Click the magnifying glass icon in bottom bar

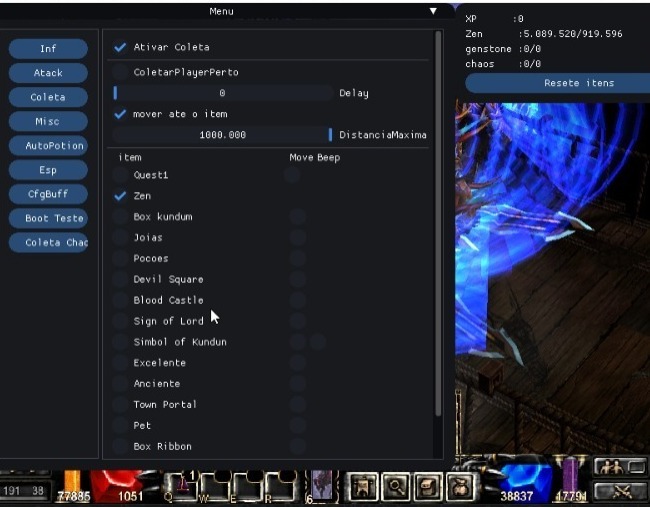pyautogui.click(x=396, y=486)
